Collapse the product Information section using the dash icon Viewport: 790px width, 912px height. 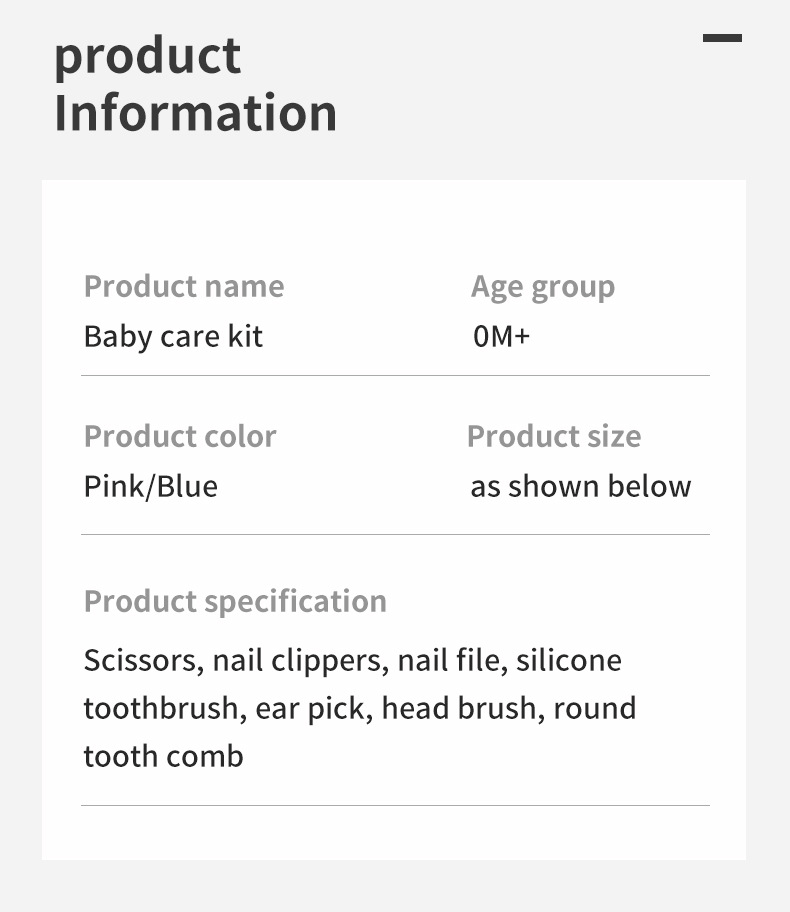point(722,38)
